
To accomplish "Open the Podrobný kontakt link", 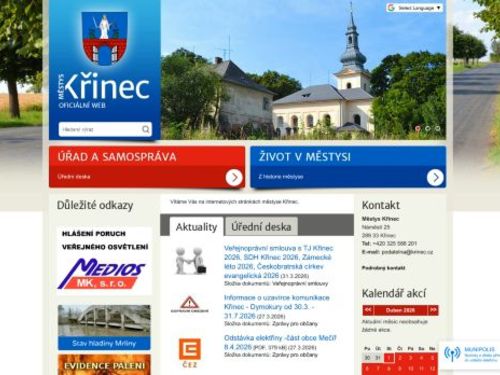I will point(383,268).
